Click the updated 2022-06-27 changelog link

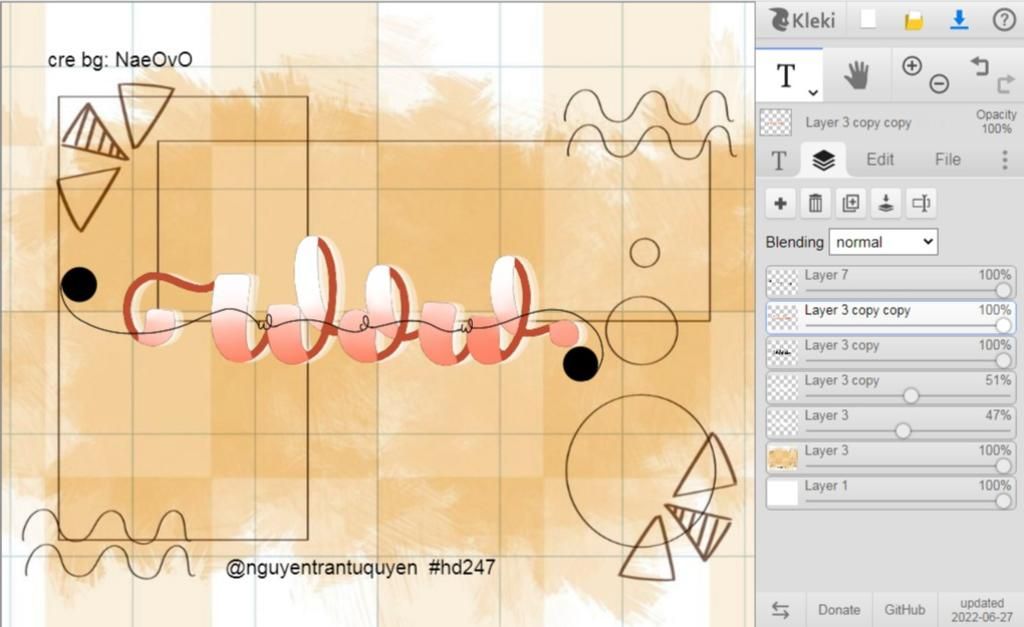(x=982, y=610)
